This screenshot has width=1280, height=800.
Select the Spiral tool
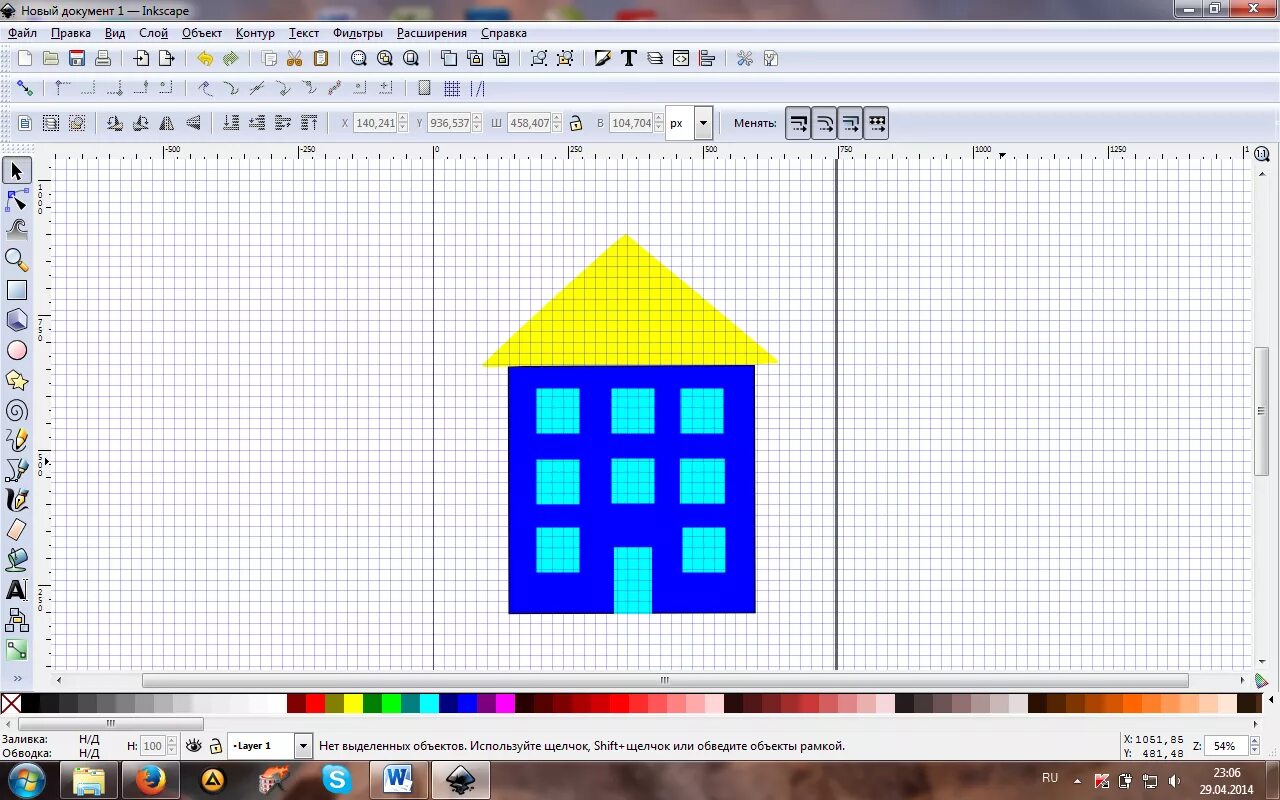click(17, 410)
